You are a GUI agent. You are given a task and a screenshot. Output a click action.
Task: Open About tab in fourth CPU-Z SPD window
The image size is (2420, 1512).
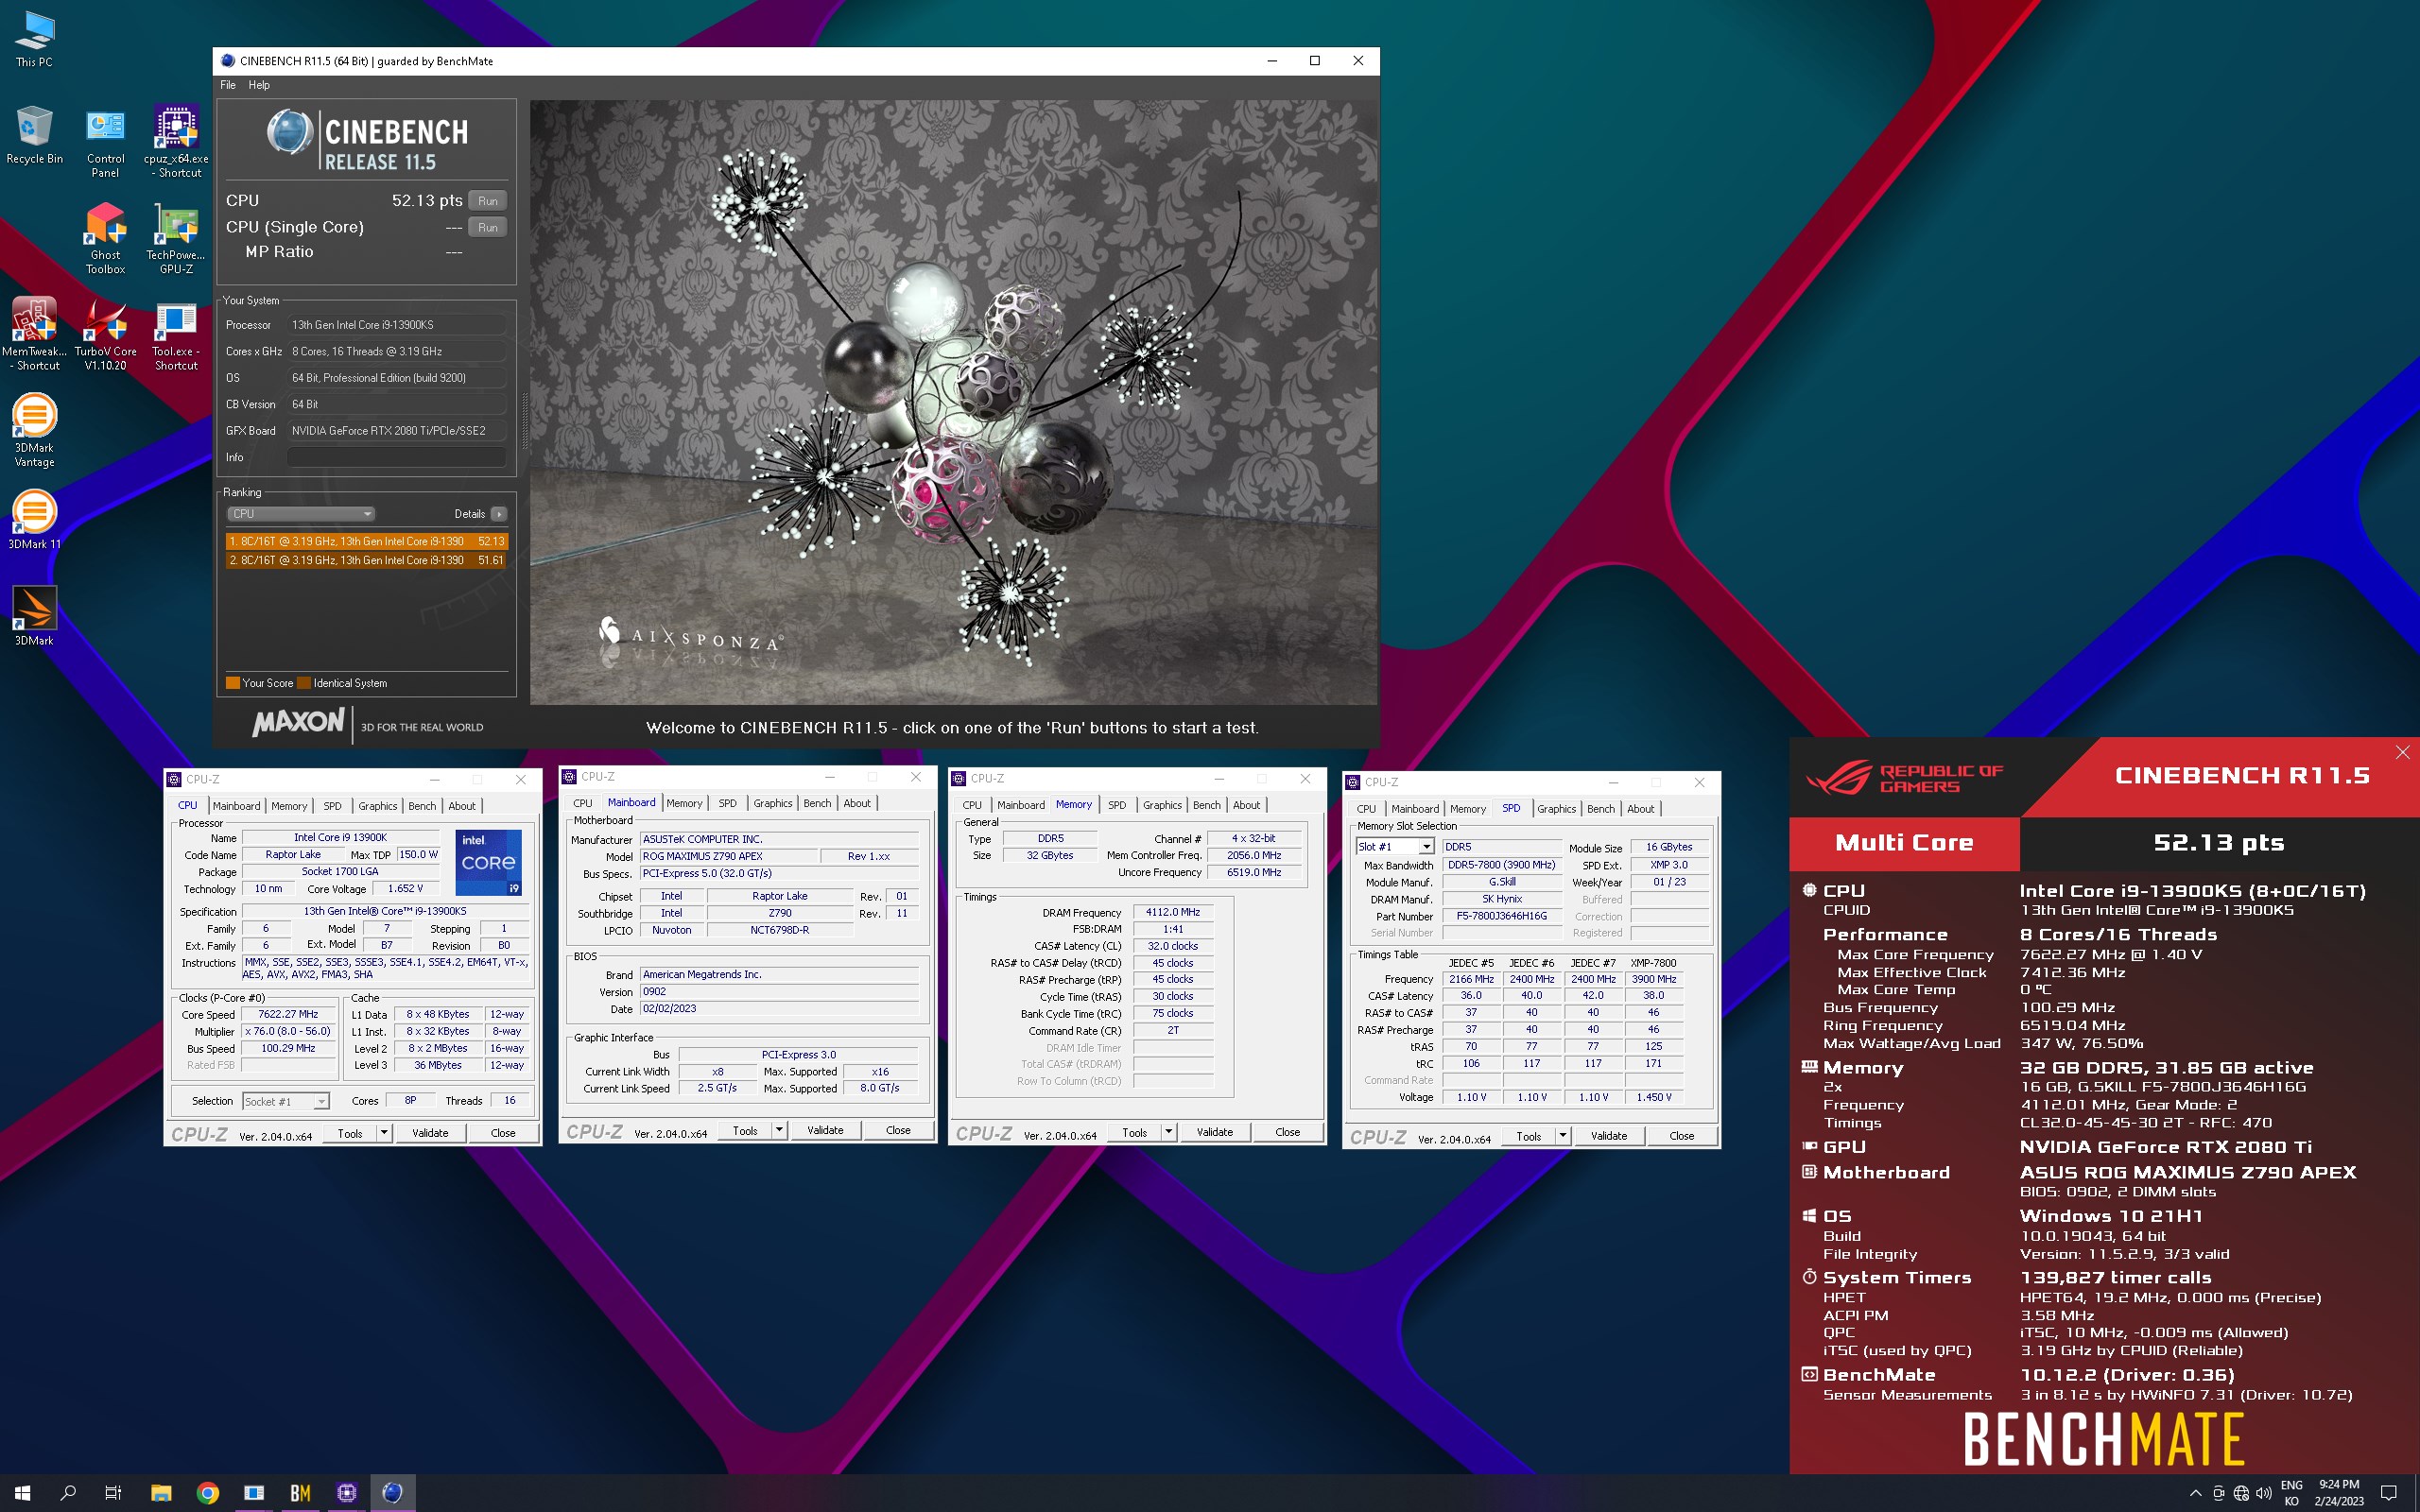pyautogui.click(x=1640, y=809)
